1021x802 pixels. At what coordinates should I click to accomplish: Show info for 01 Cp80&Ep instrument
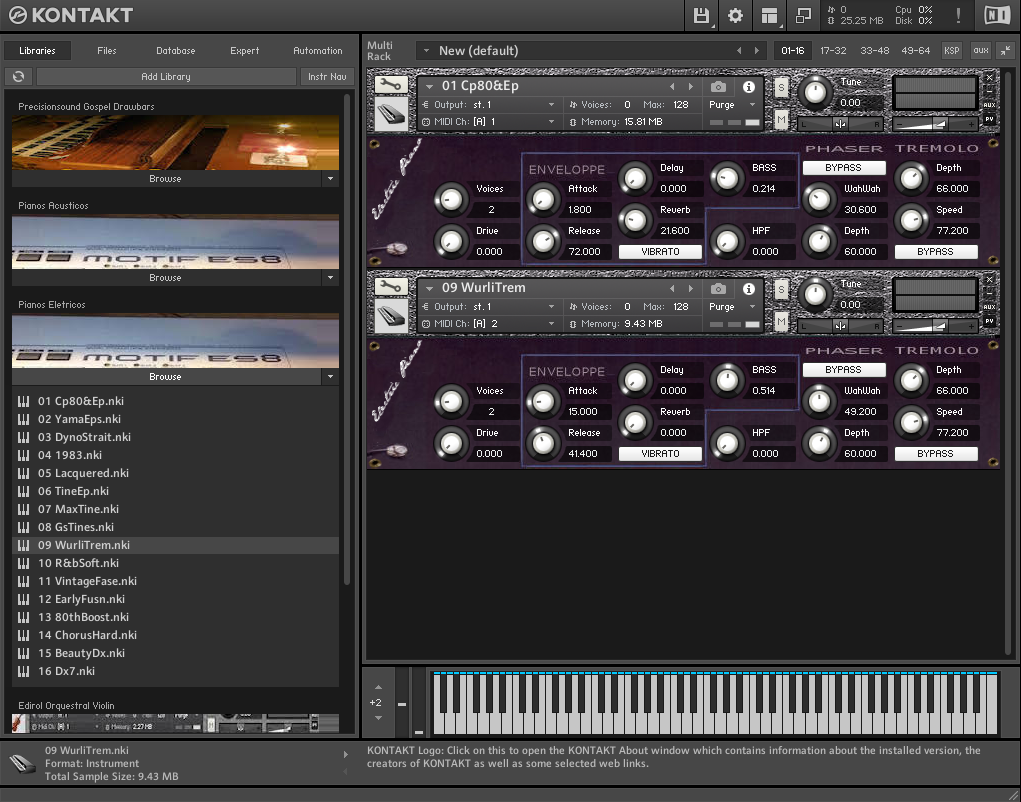click(749, 87)
